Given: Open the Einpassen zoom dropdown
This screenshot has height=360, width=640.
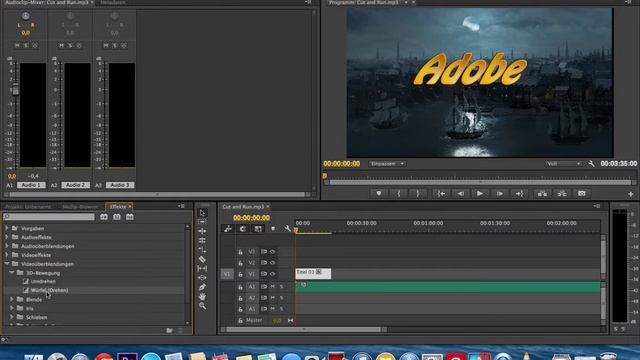Looking at the screenshot, I should point(387,164).
